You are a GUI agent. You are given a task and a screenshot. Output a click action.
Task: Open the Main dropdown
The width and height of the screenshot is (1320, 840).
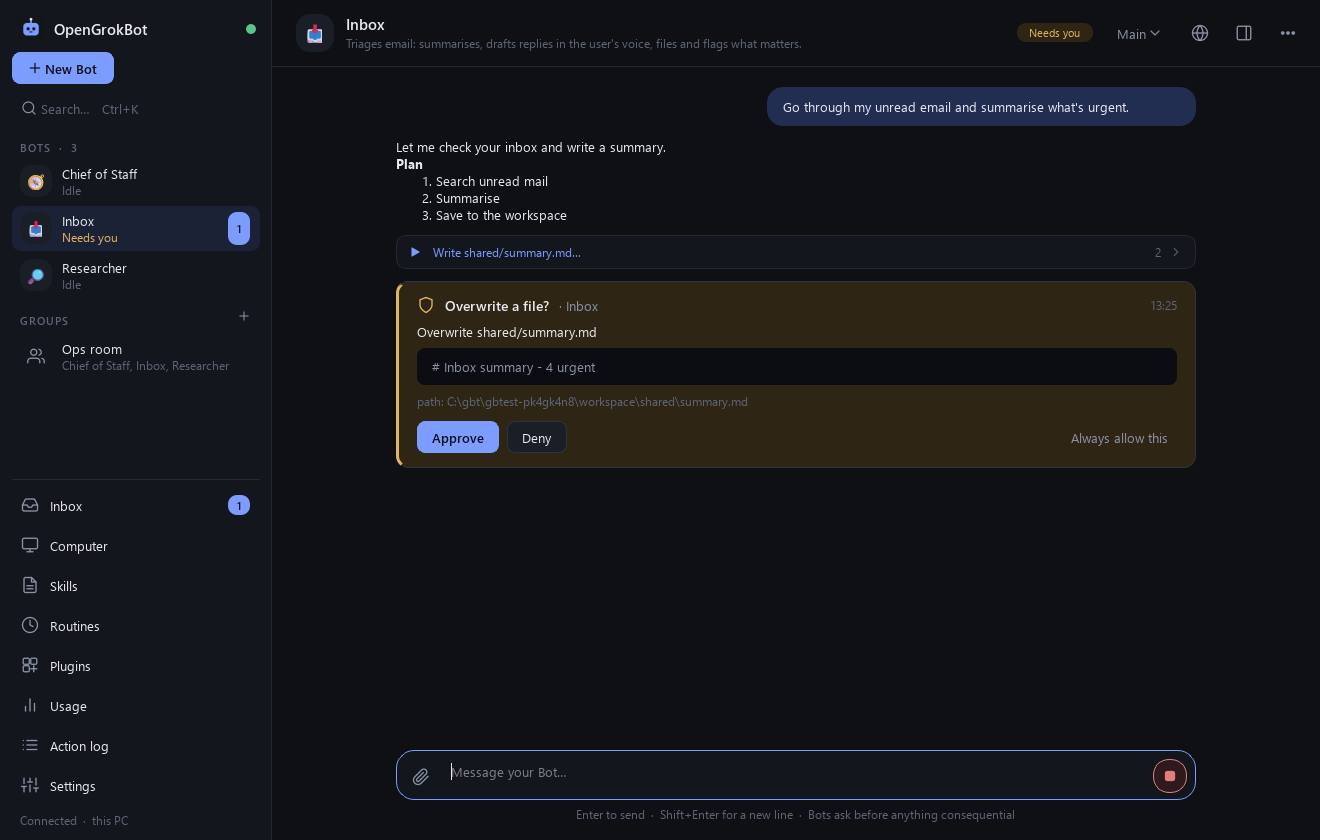(x=1138, y=34)
